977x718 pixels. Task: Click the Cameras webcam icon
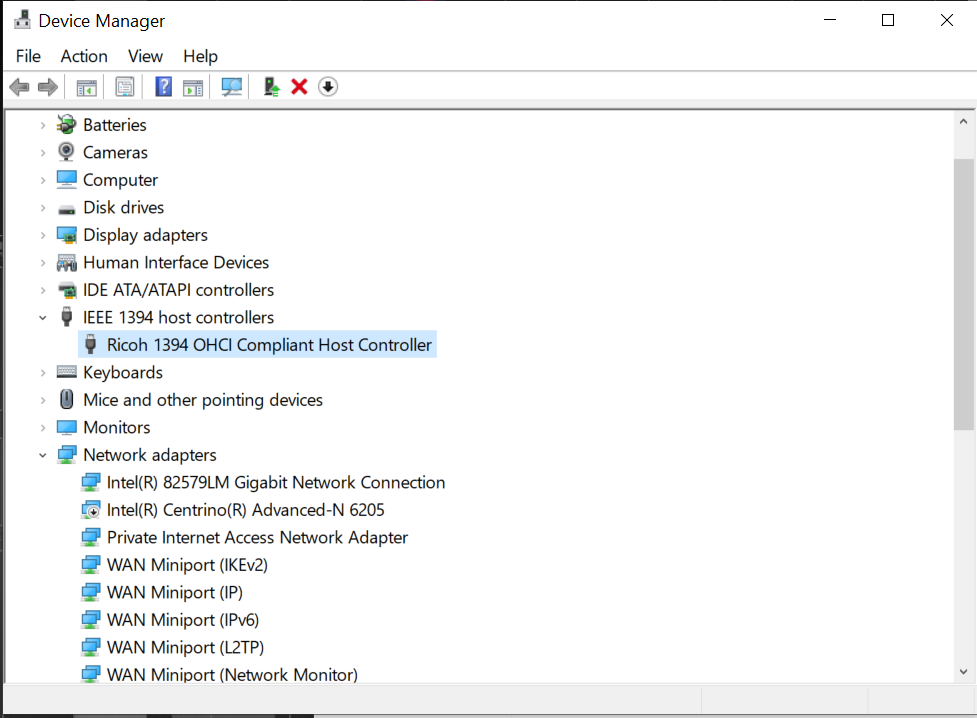point(66,152)
